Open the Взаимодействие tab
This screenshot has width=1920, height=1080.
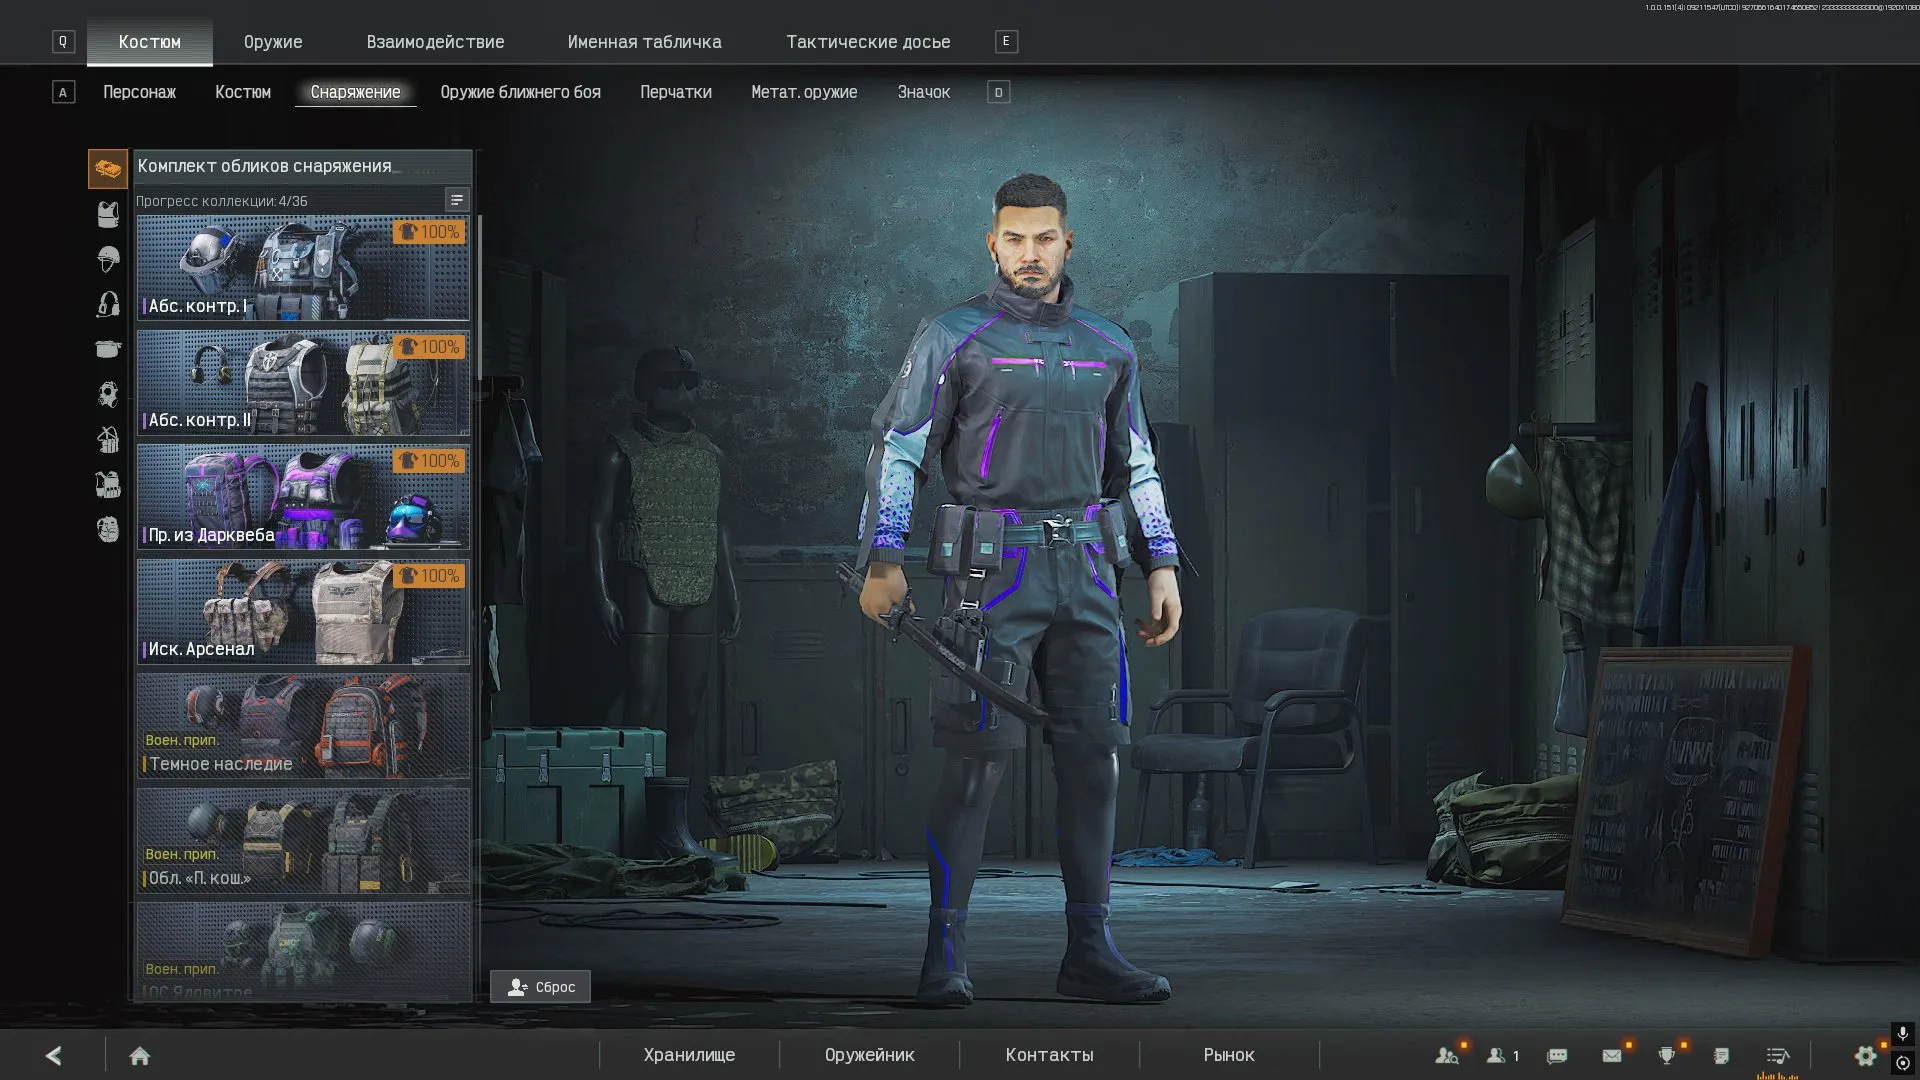pos(435,42)
